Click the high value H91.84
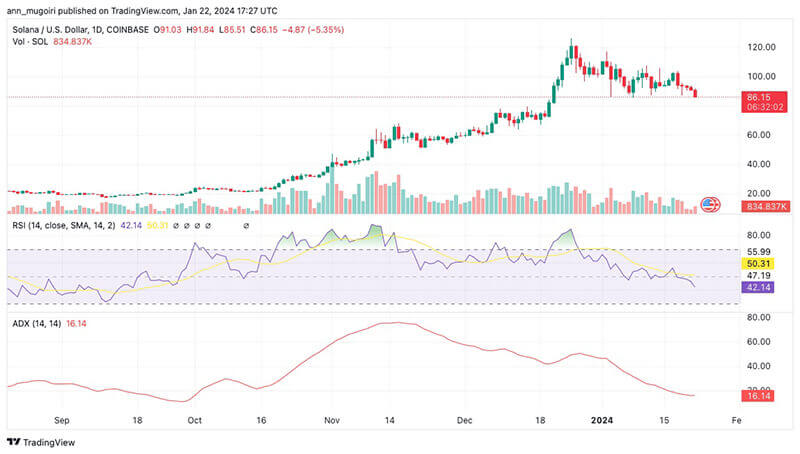Image resolution: width=800 pixels, height=454 pixels. (x=200, y=30)
